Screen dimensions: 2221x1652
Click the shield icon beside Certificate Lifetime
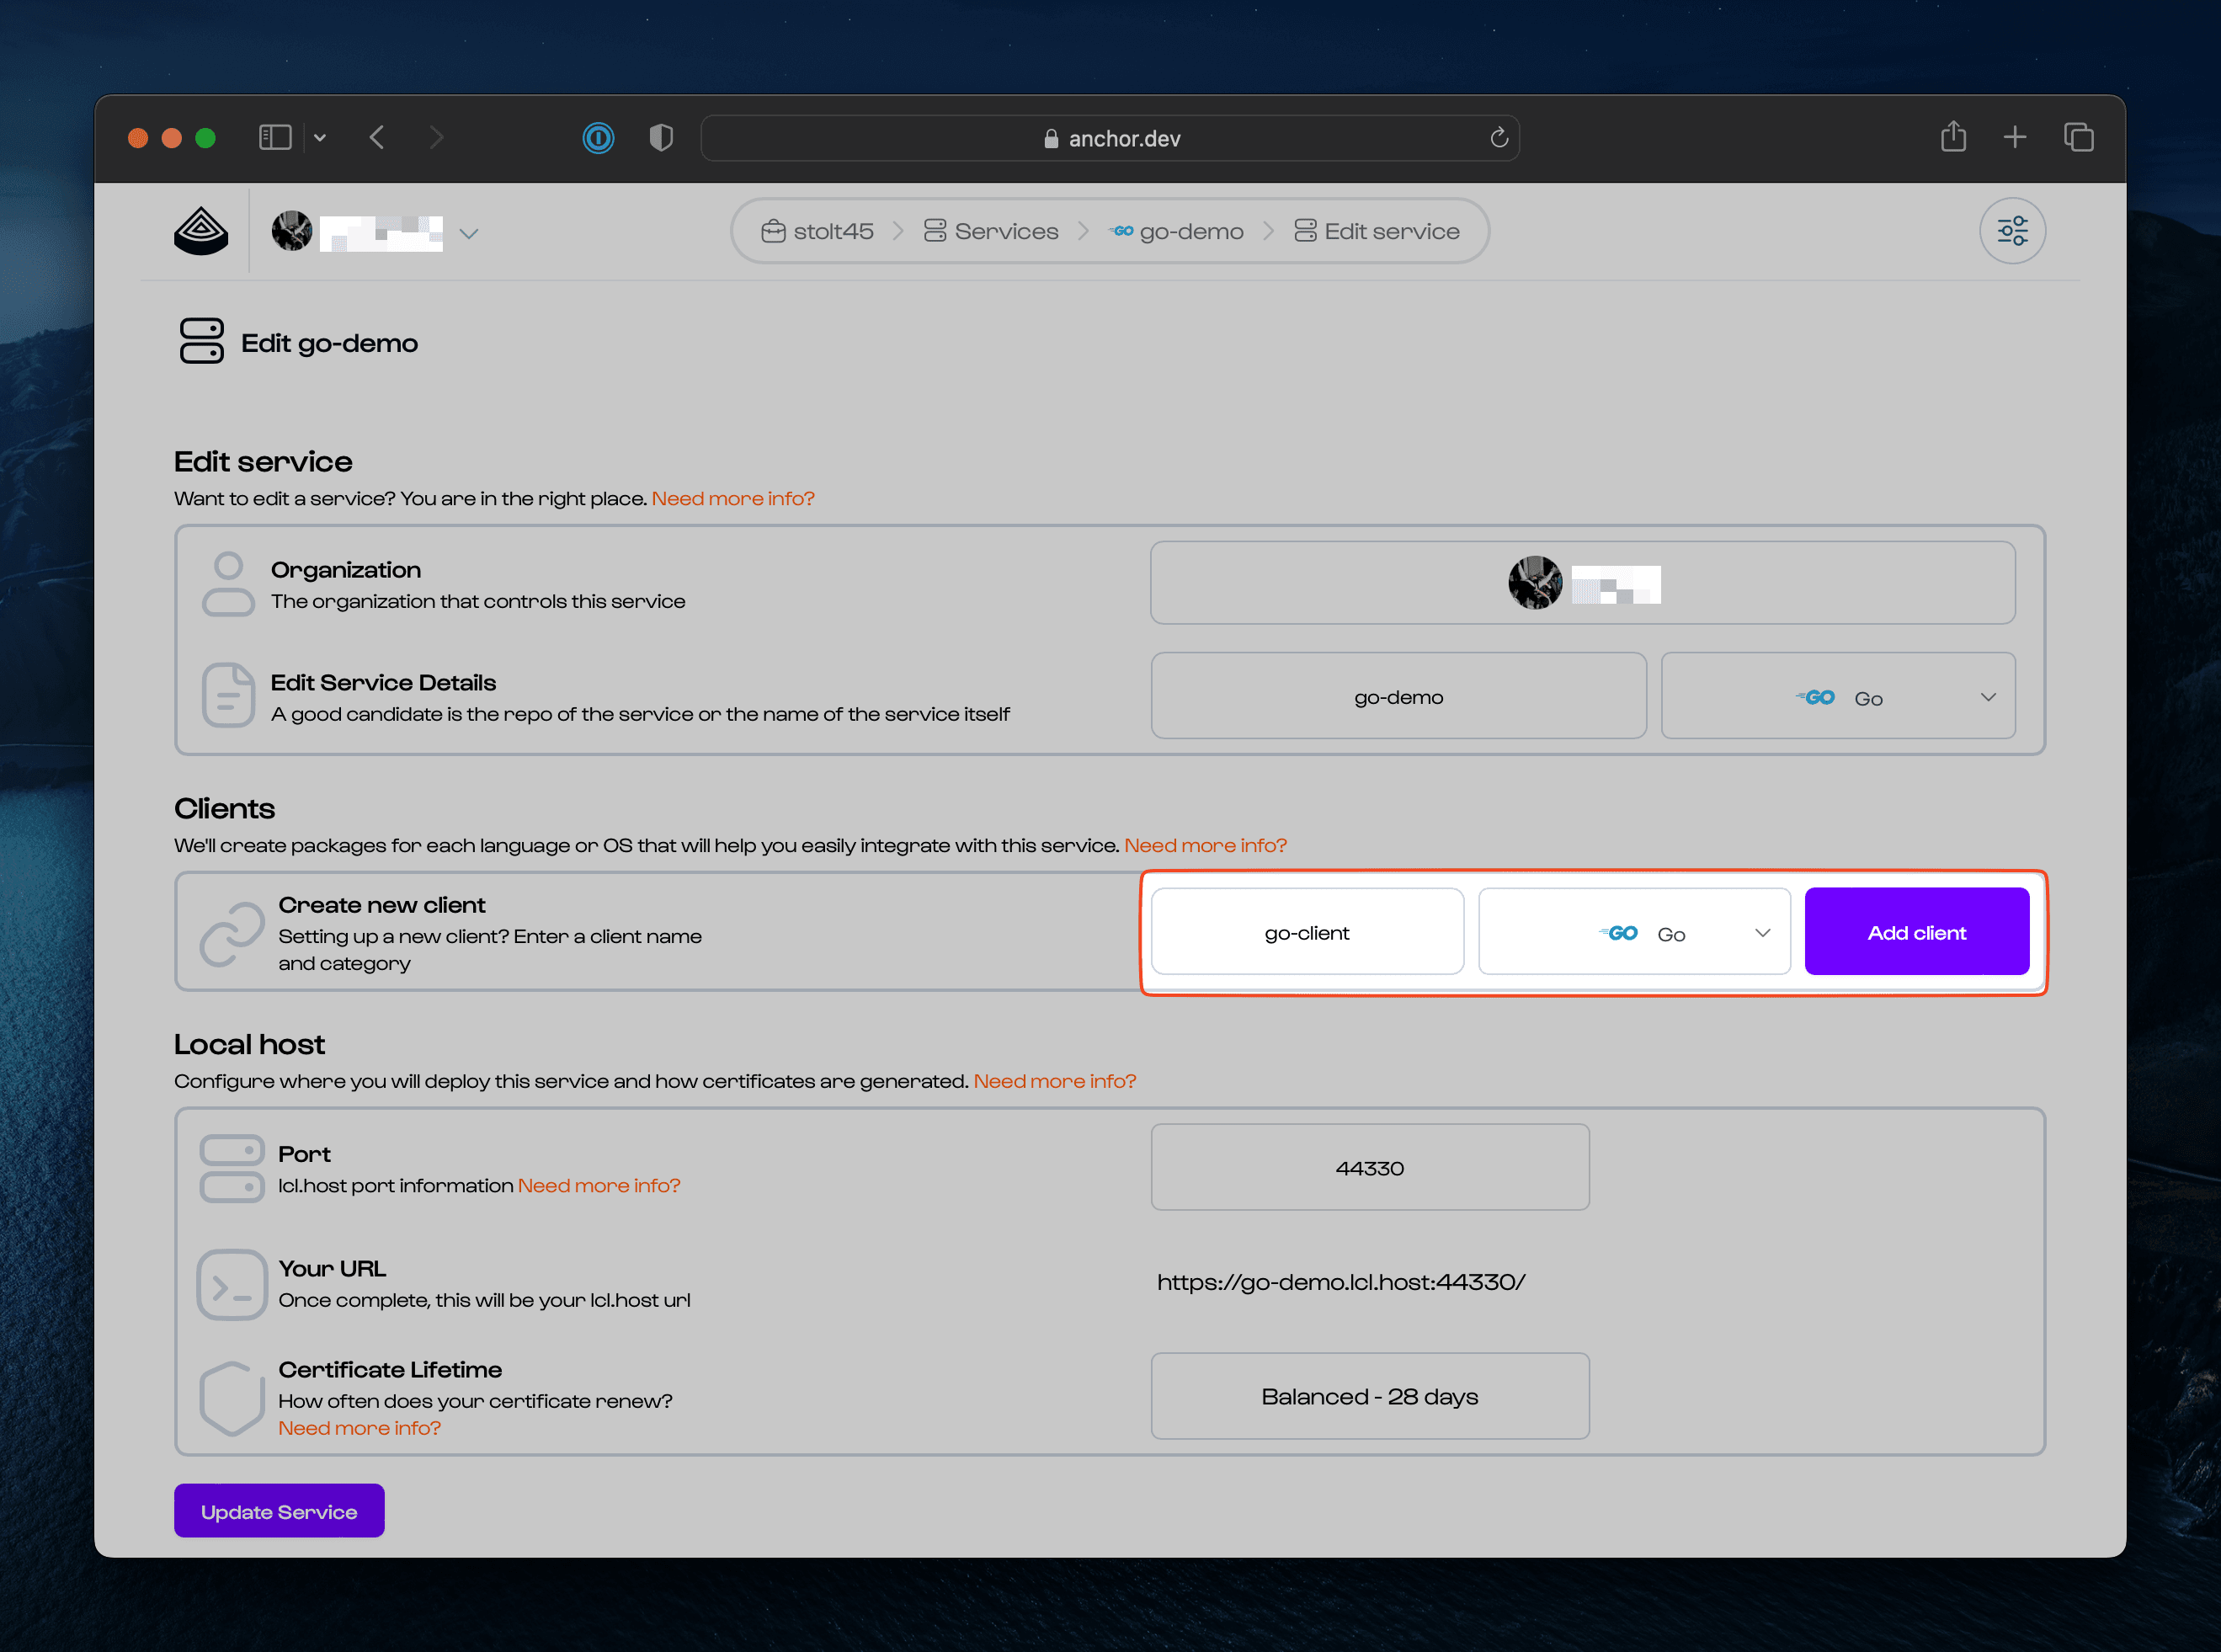click(231, 1398)
